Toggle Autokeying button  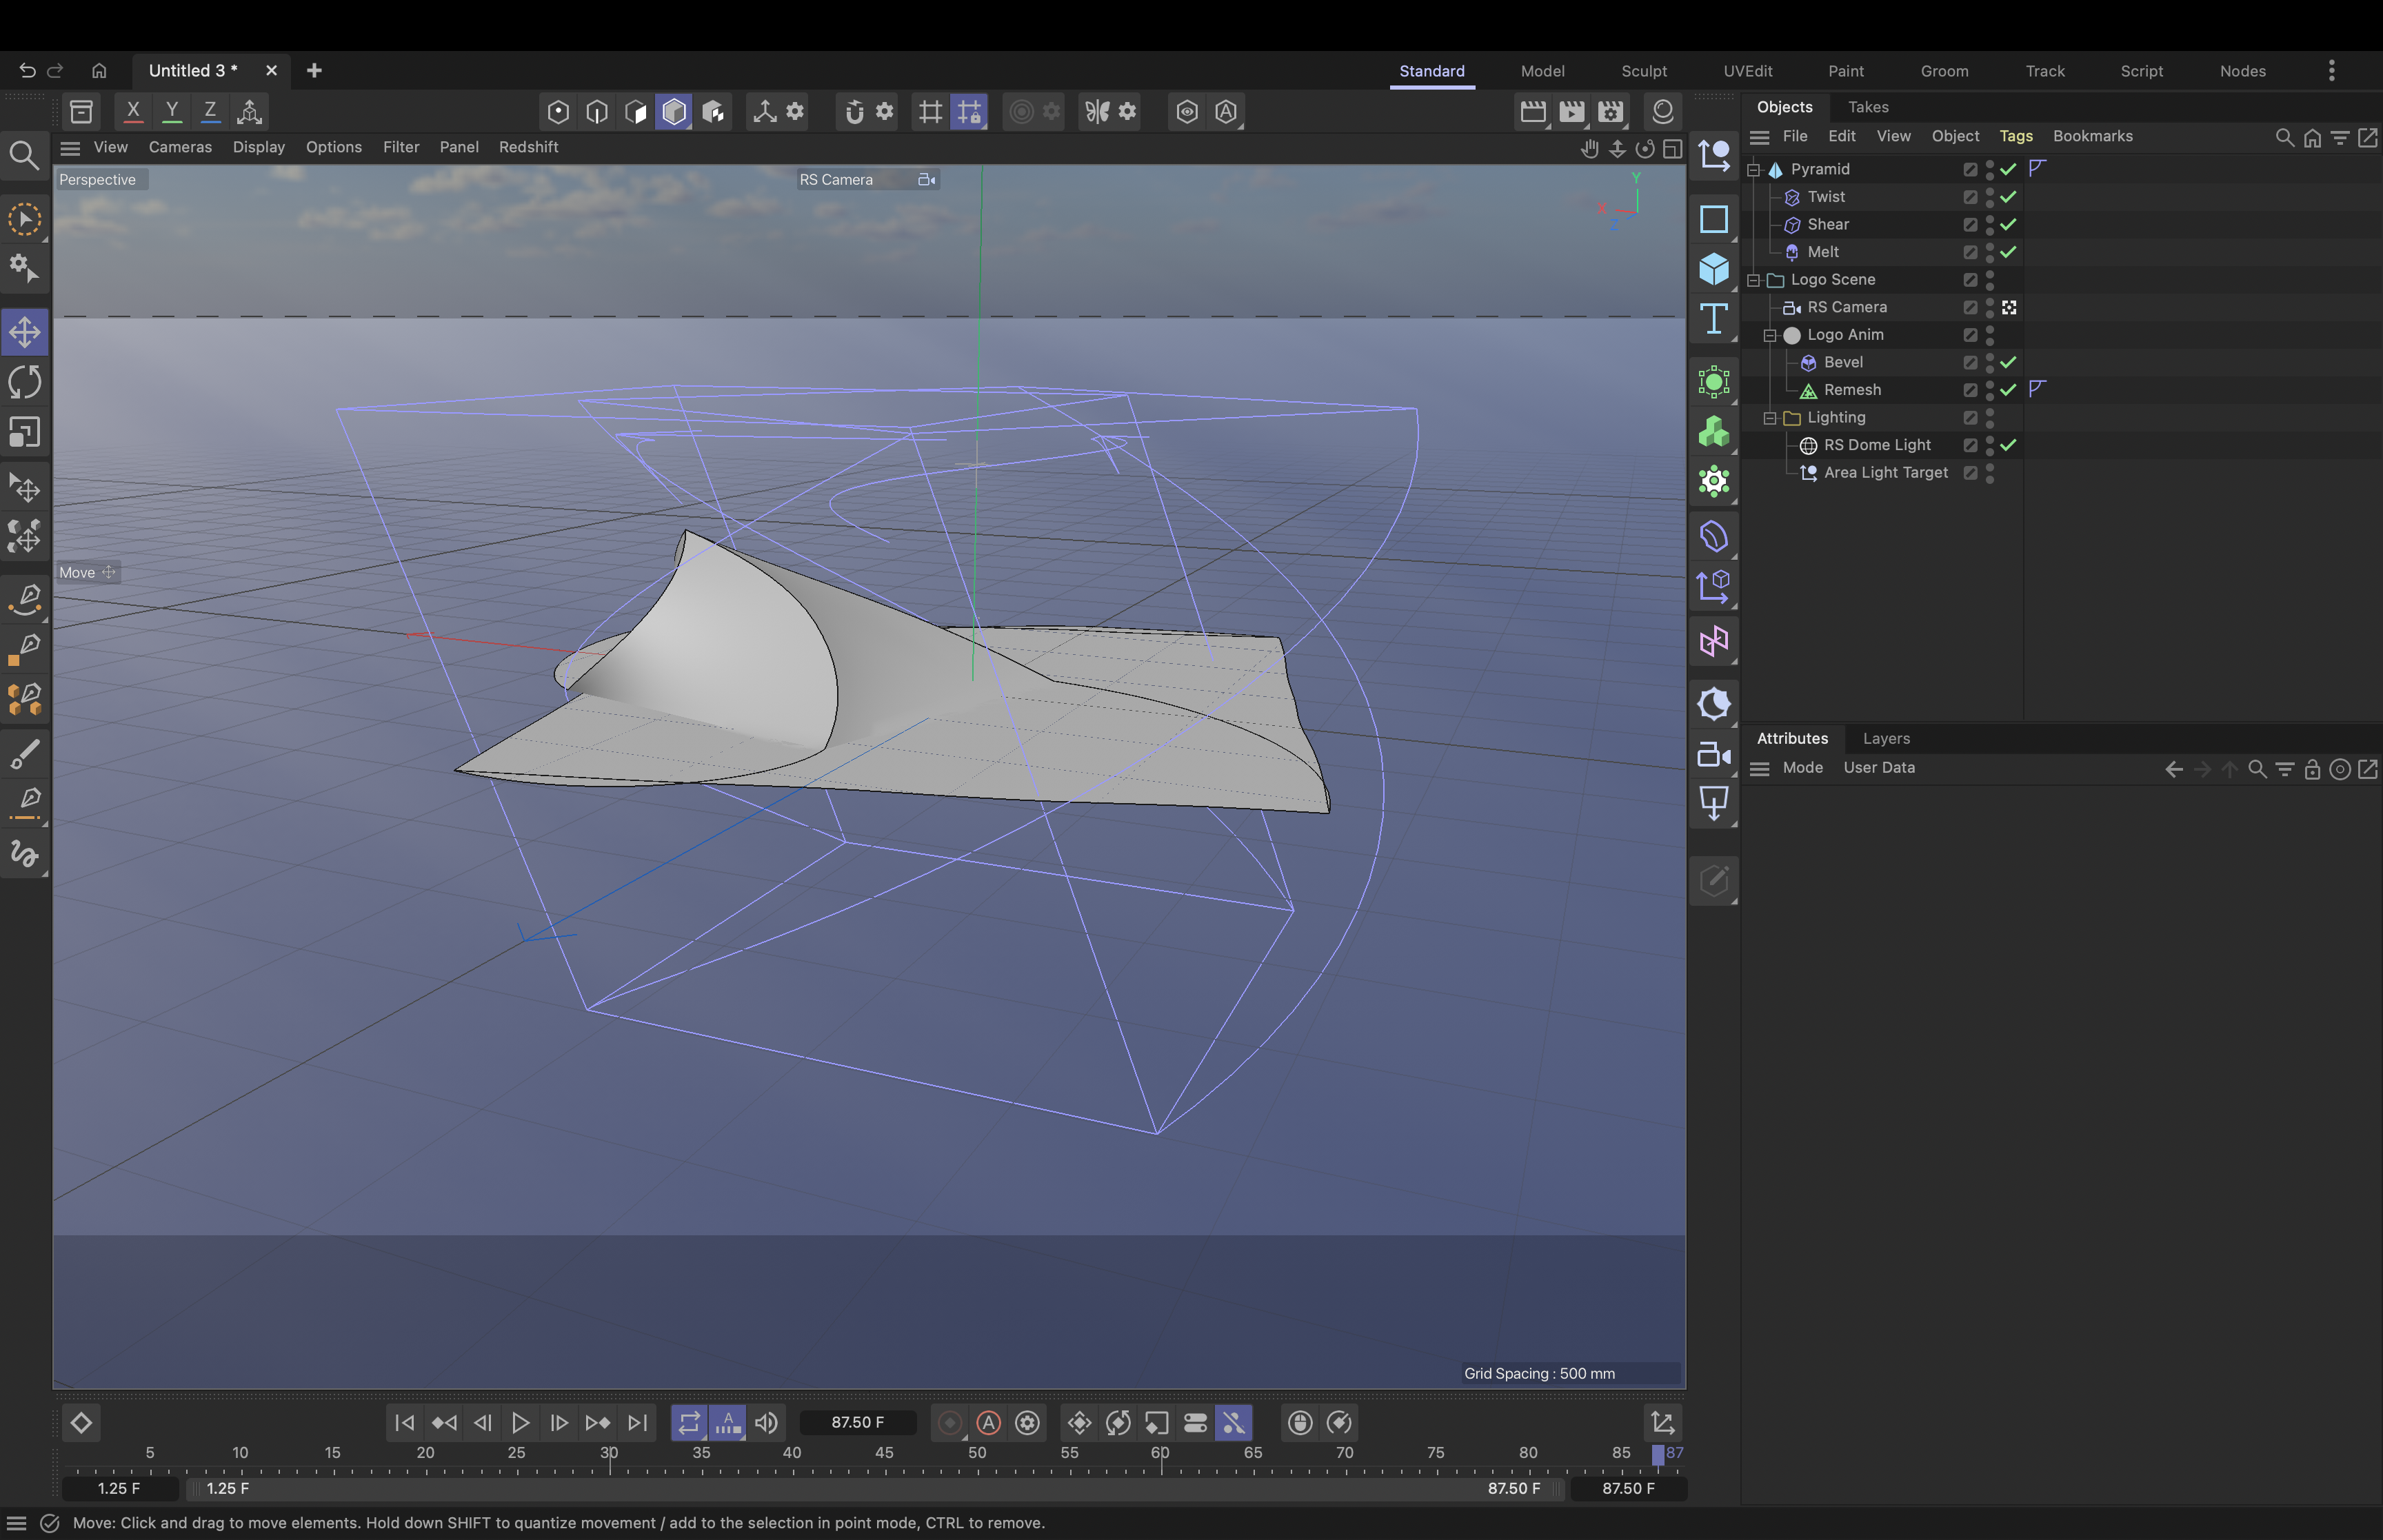point(989,1423)
